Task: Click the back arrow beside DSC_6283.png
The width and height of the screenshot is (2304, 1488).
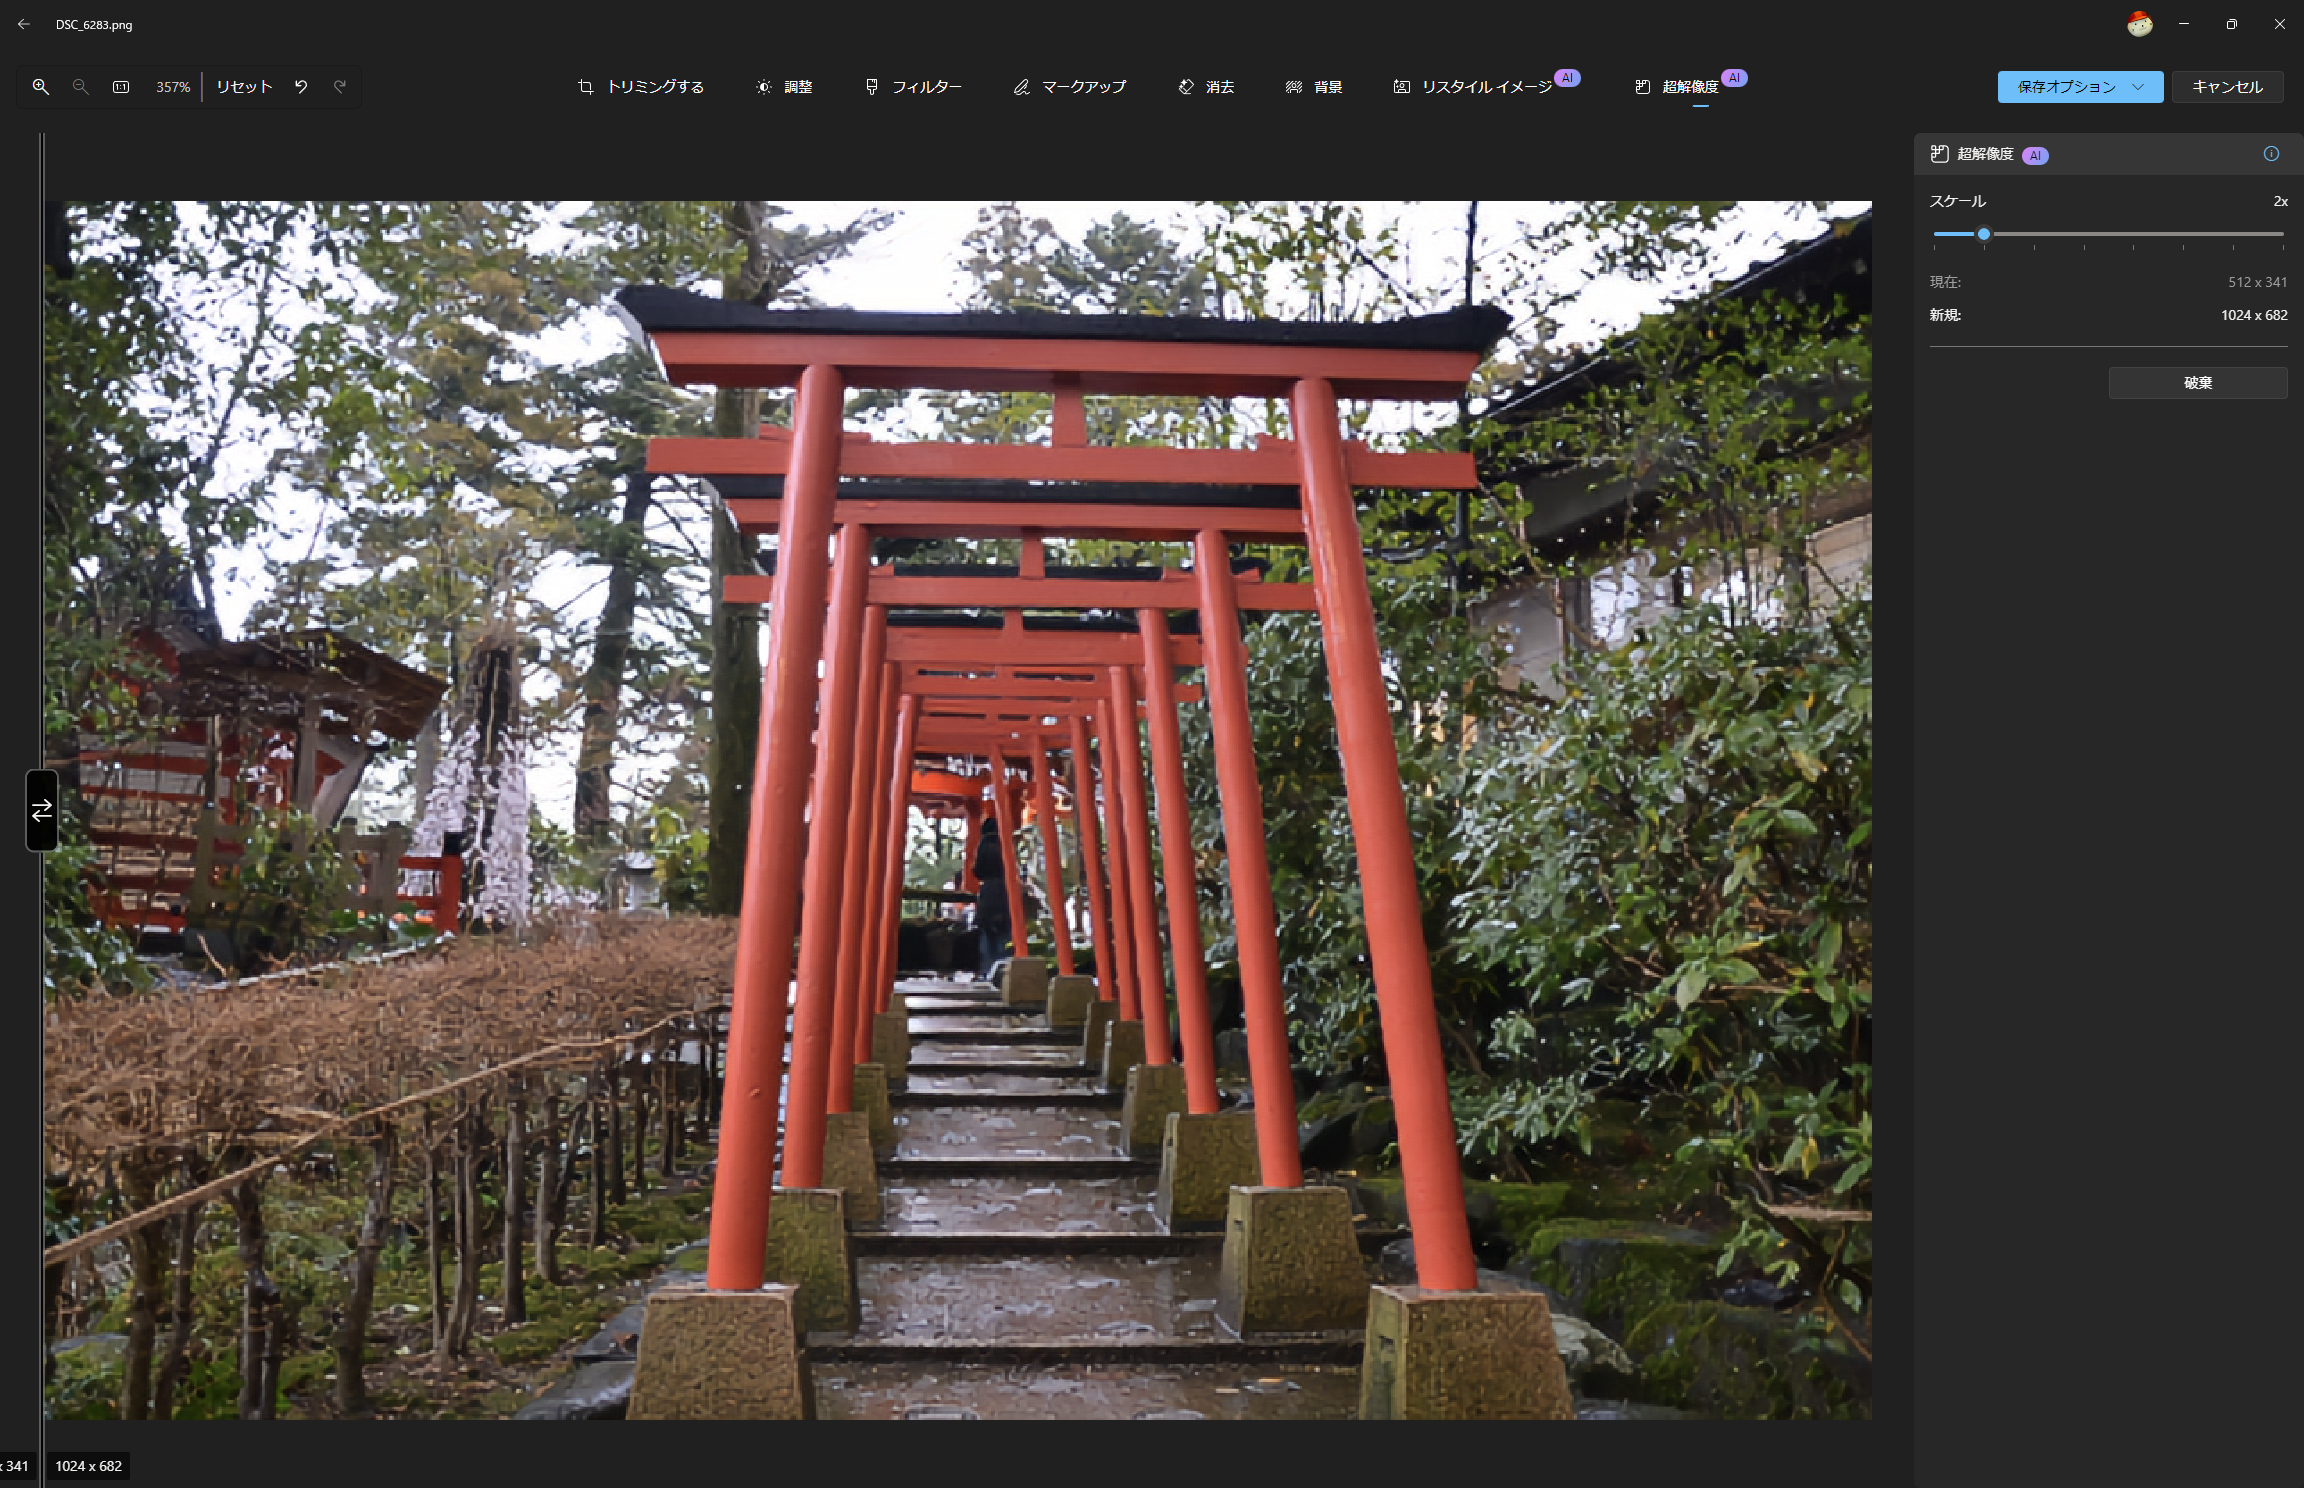Action: coord(24,24)
